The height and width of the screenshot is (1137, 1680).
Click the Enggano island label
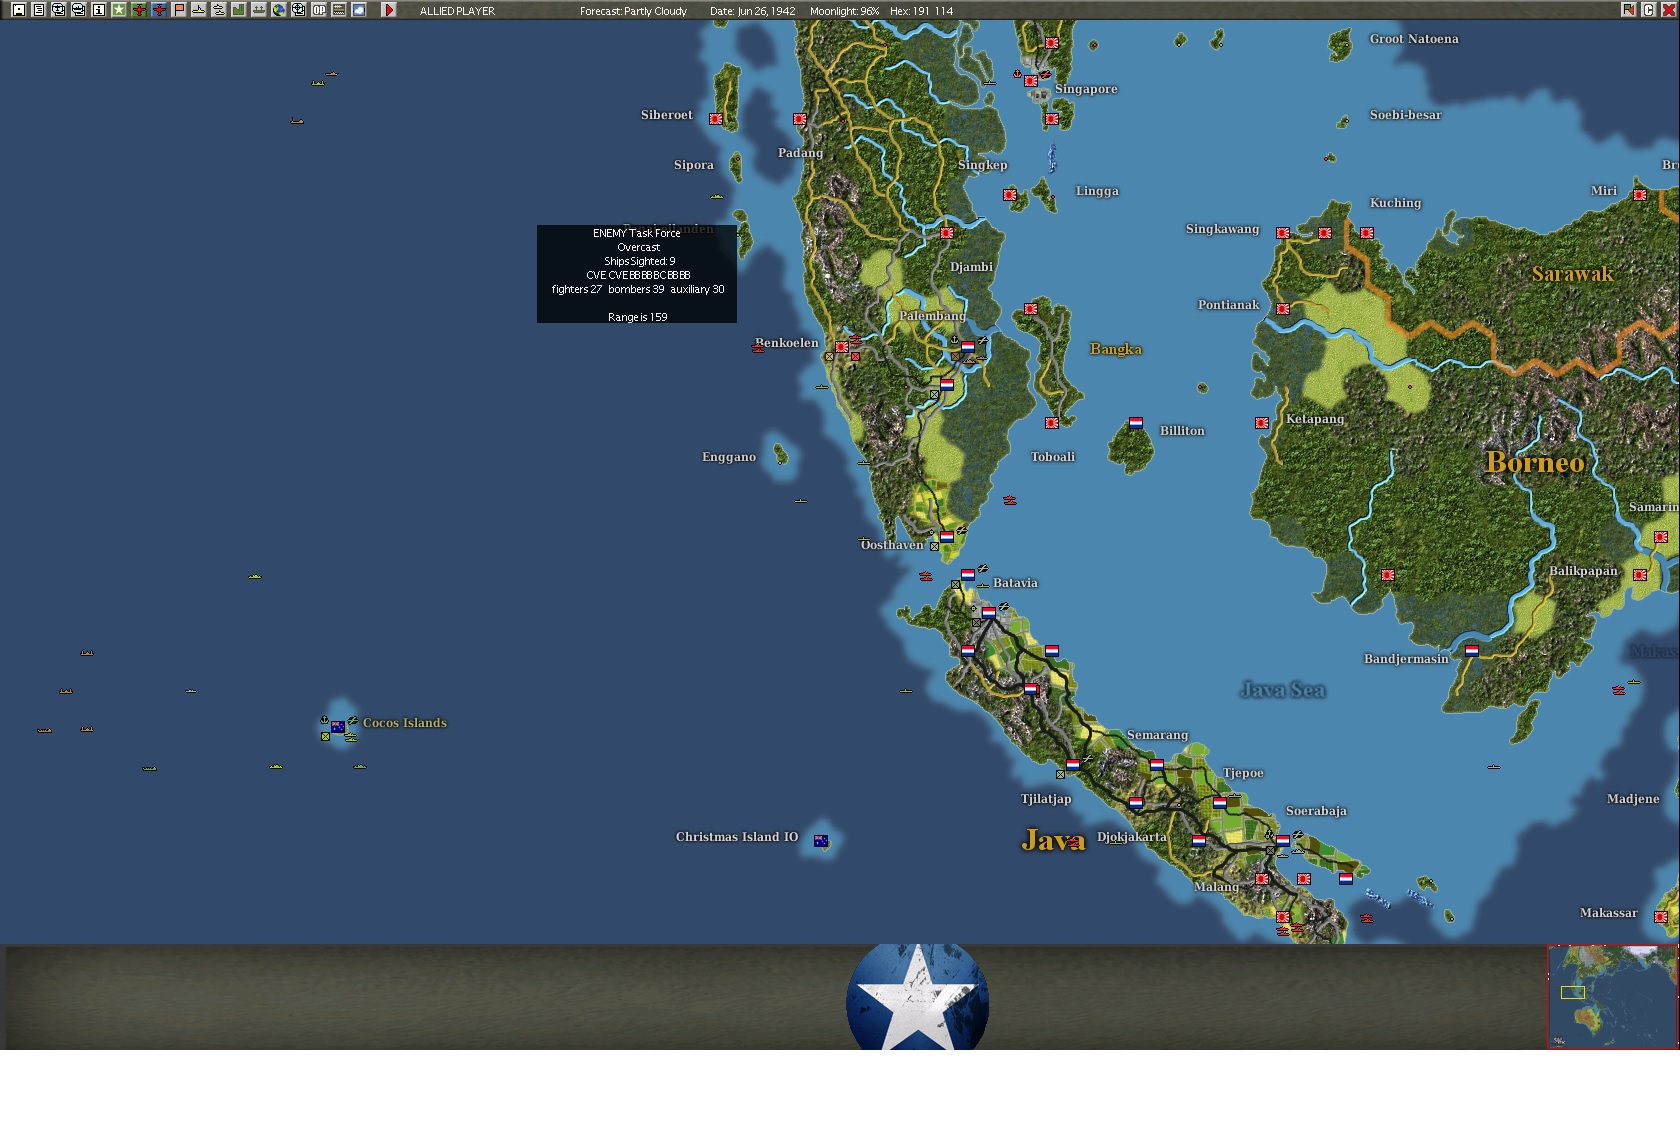[x=729, y=457]
